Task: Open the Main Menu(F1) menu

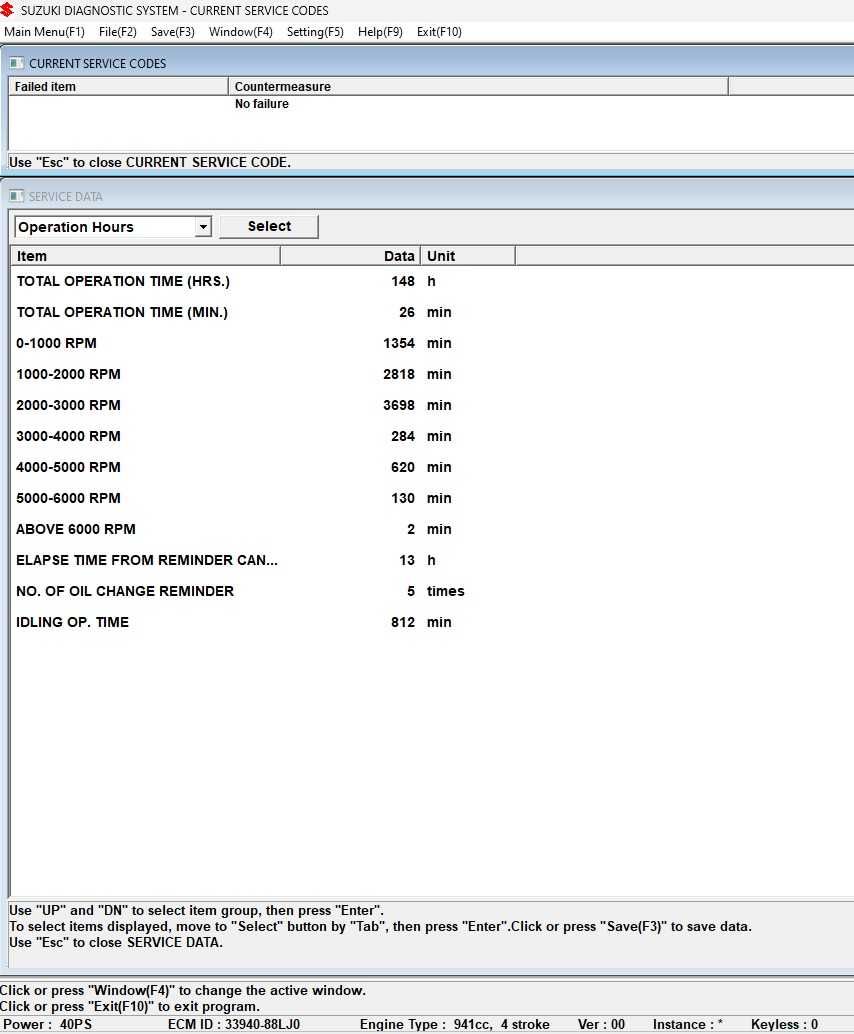Action: pyautogui.click(x=44, y=32)
